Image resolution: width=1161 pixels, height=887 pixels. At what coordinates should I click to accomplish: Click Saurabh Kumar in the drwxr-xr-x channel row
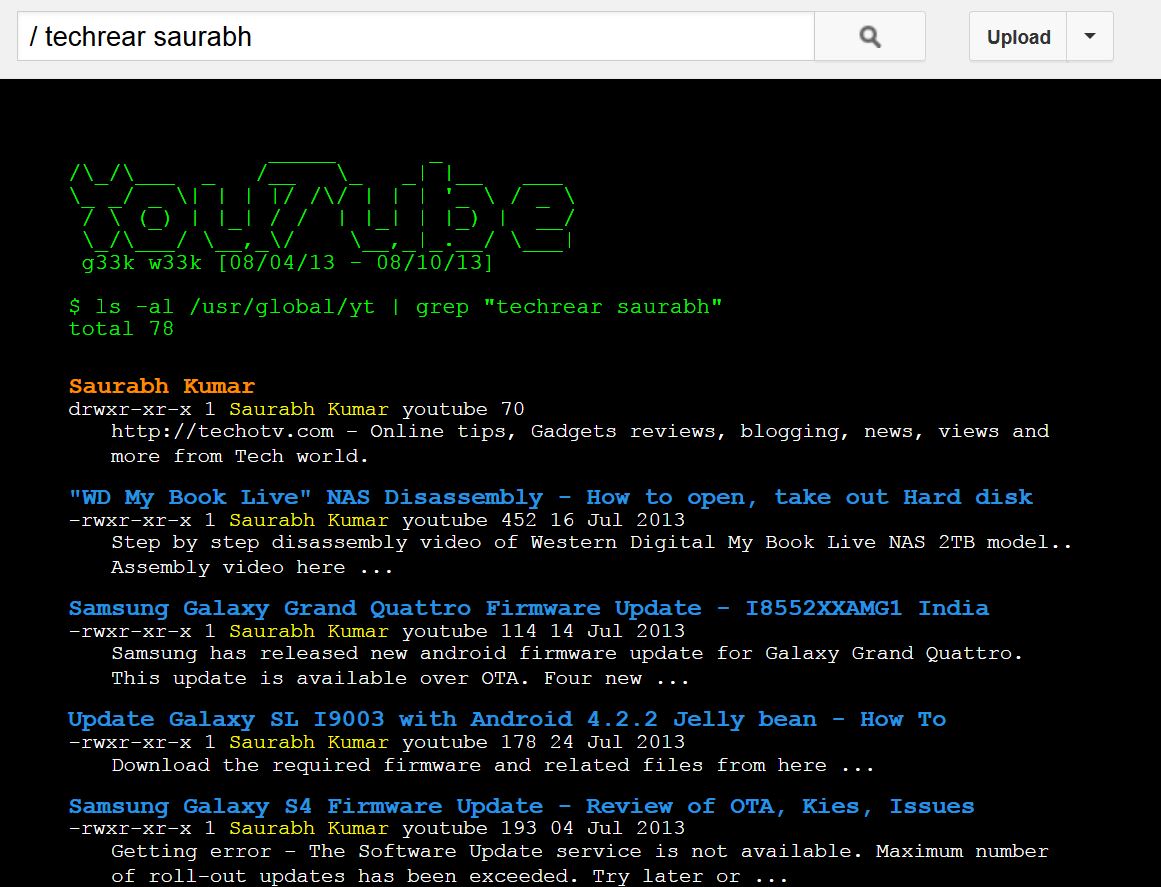pos(309,409)
